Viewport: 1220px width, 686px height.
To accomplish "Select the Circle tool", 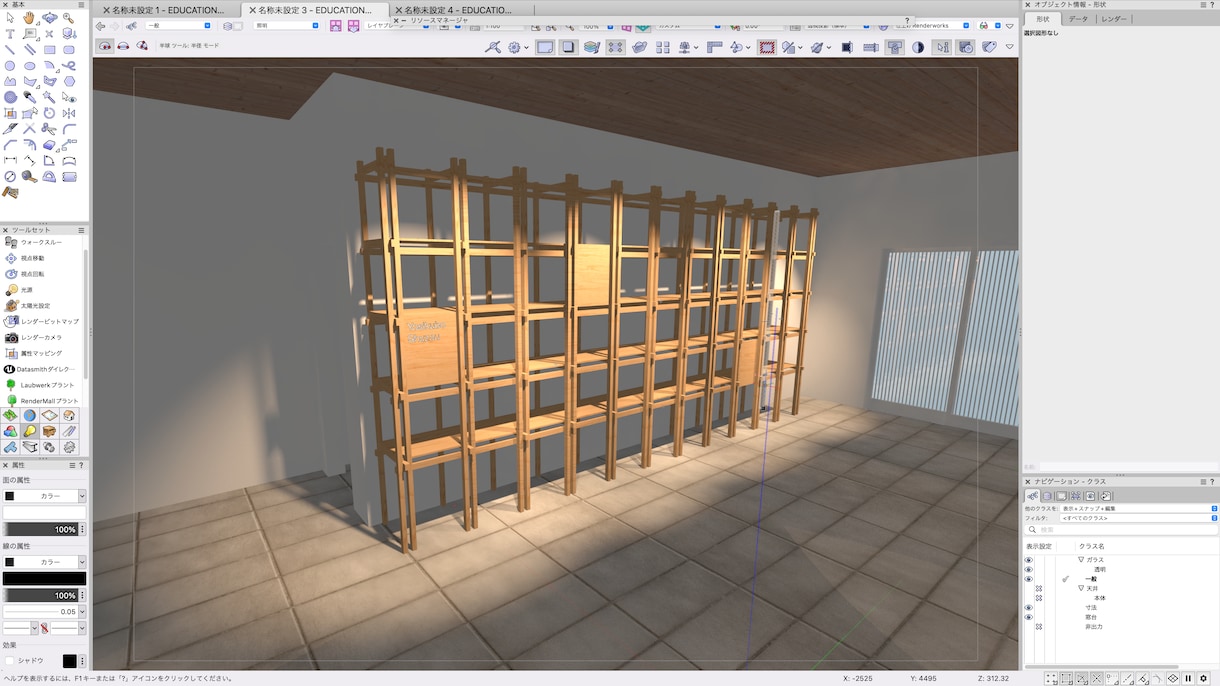I will pyautogui.click(x=10, y=66).
